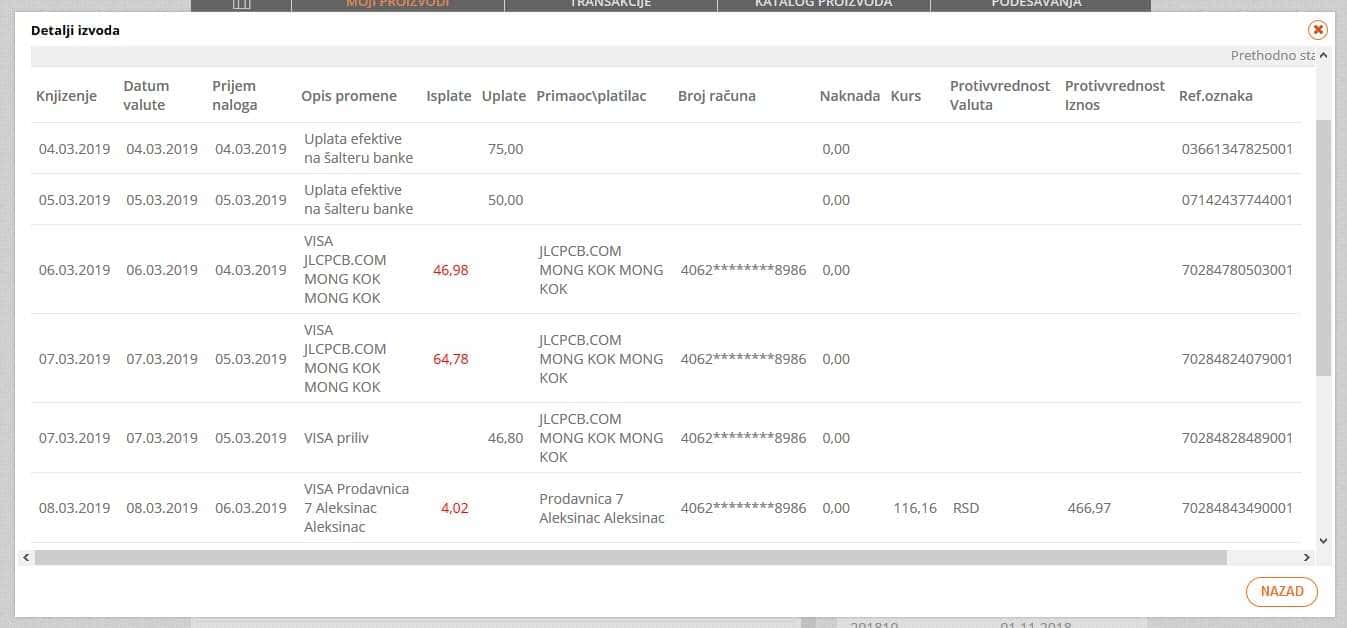Select counter-value amount 466,97
The width and height of the screenshot is (1347, 628).
(x=1090, y=508)
